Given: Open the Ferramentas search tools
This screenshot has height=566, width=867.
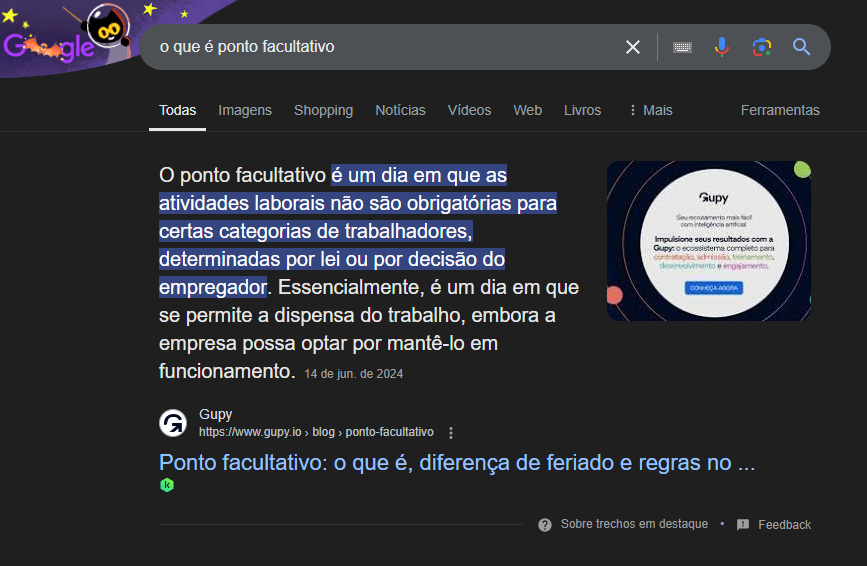Looking at the screenshot, I should click(x=779, y=110).
